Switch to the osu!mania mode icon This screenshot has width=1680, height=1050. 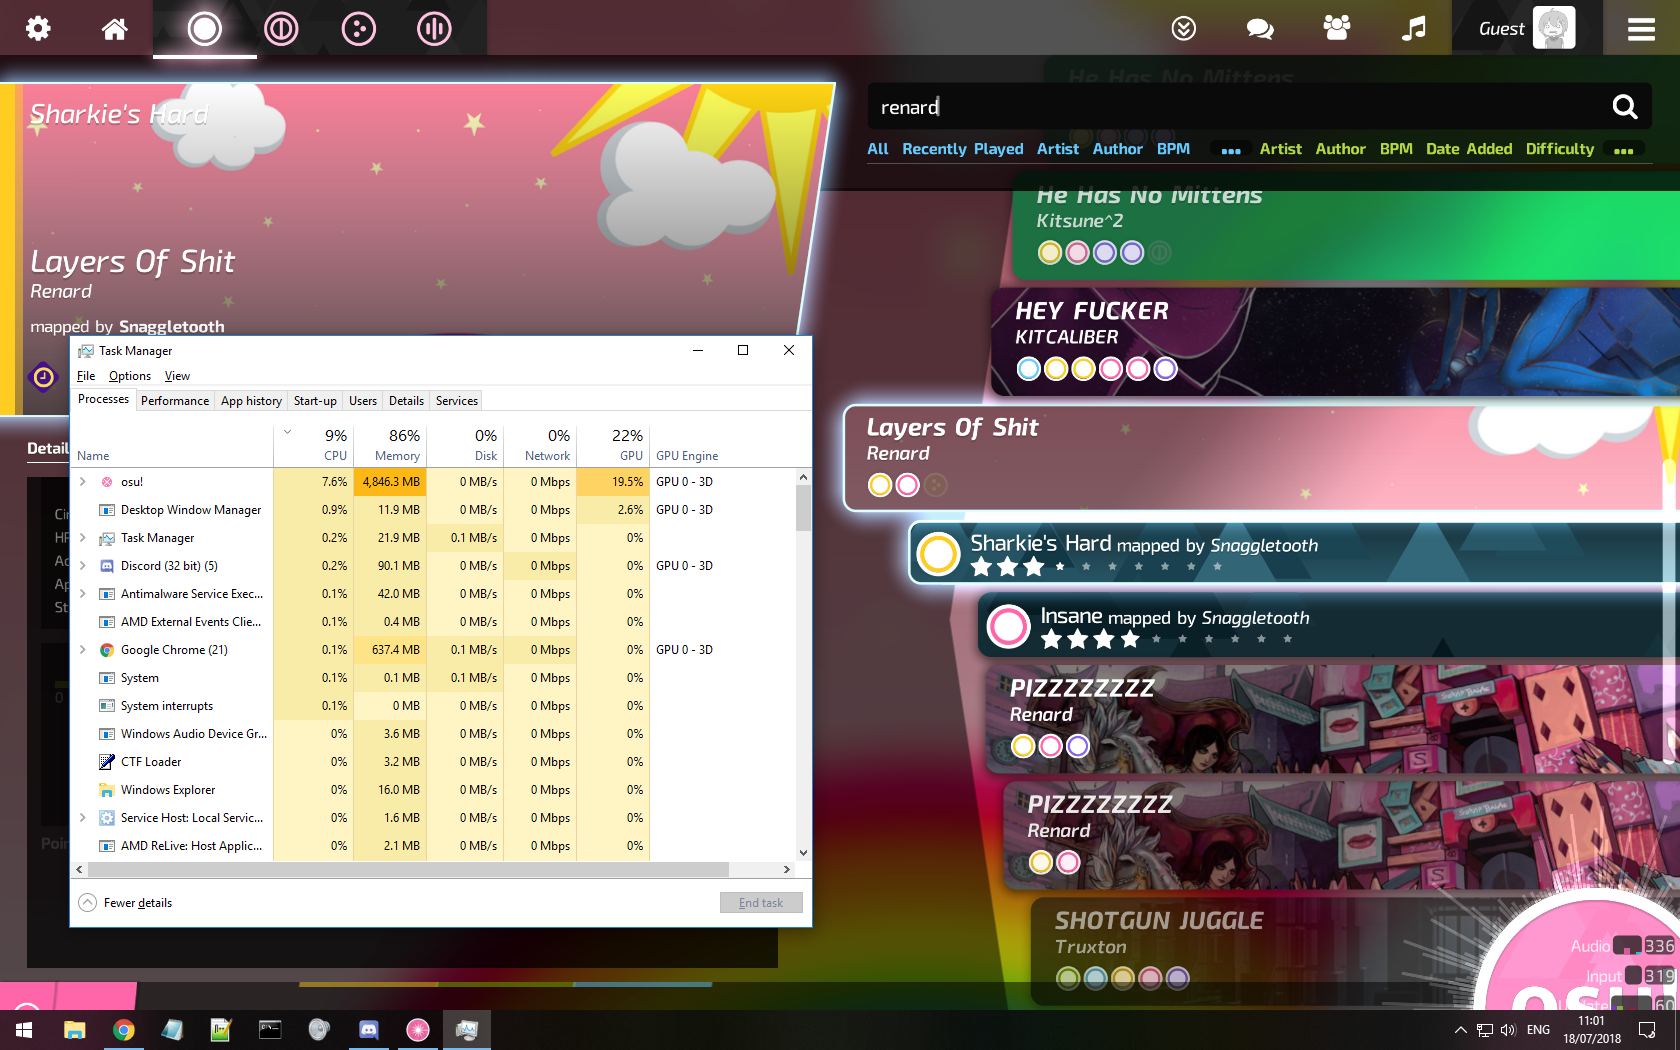pyautogui.click(x=433, y=28)
